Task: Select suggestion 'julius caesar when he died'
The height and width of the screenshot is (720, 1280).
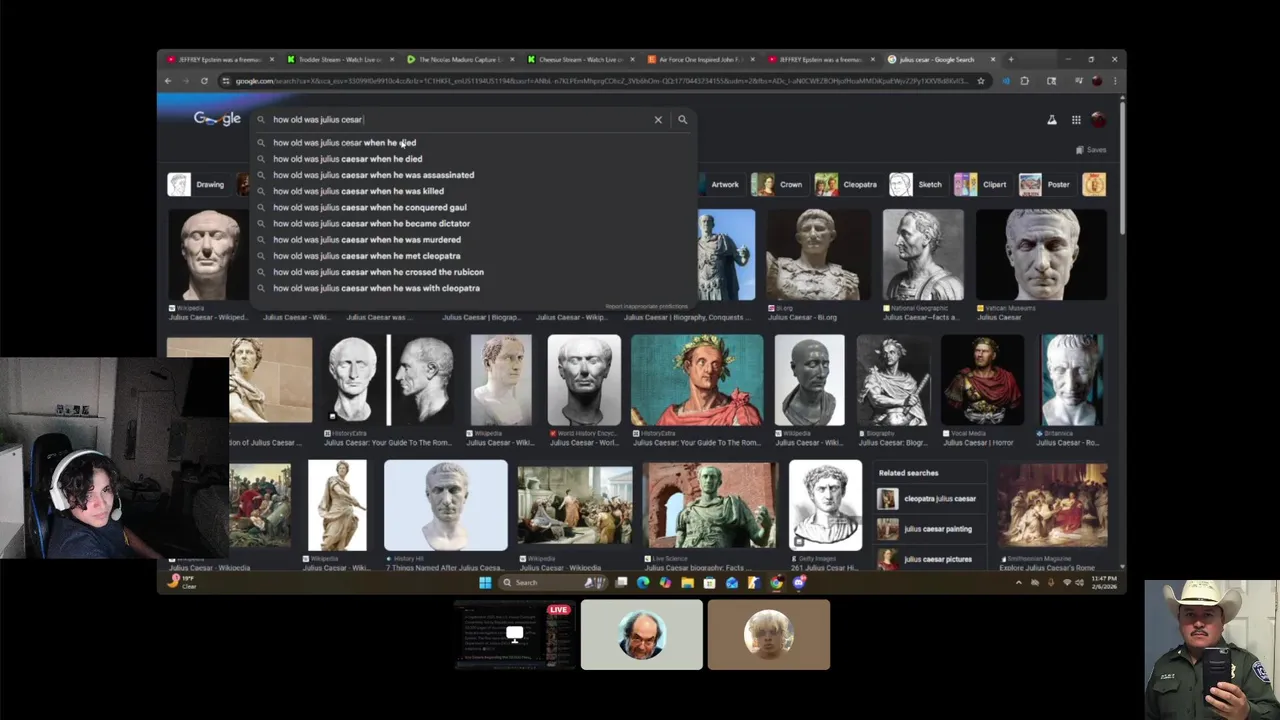Action: (x=347, y=159)
